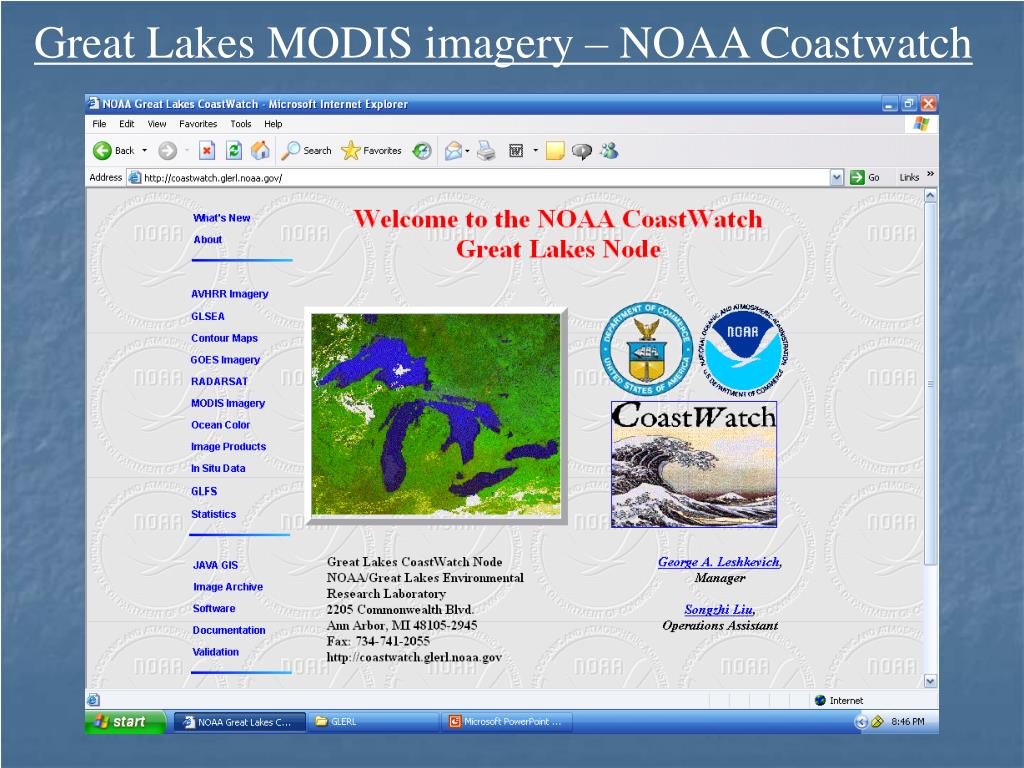Visit the George A. Leshkevich link

click(x=718, y=562)
